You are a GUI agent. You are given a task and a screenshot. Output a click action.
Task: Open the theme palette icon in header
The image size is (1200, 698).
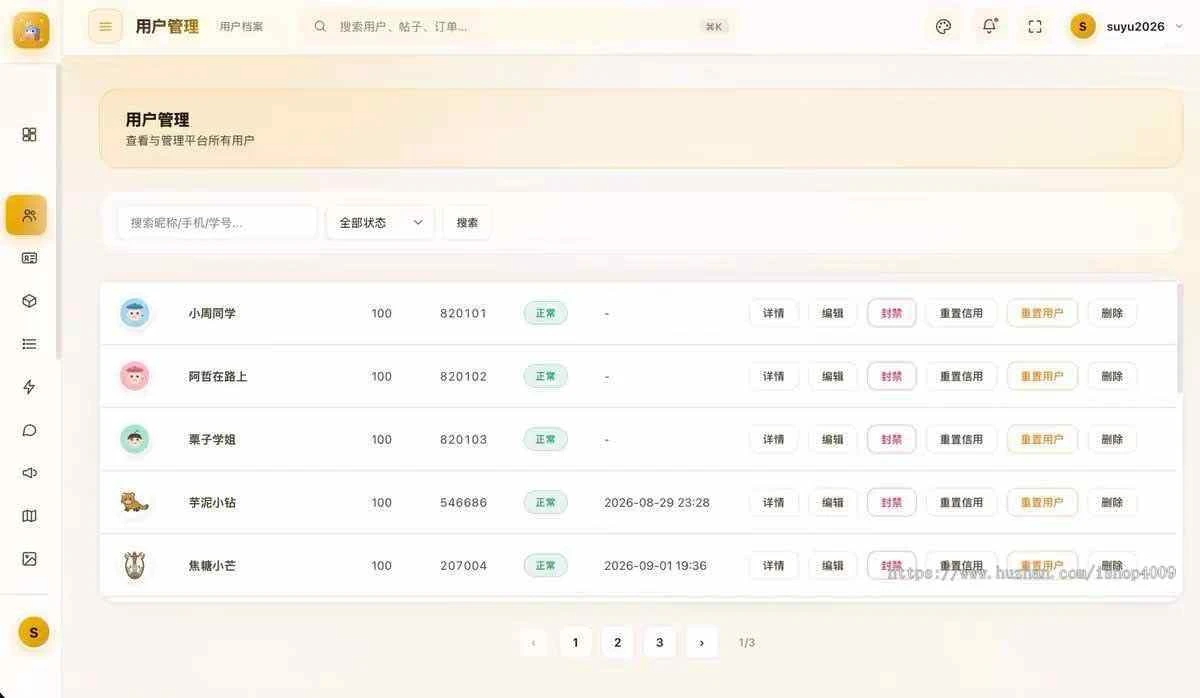[943, 26]
